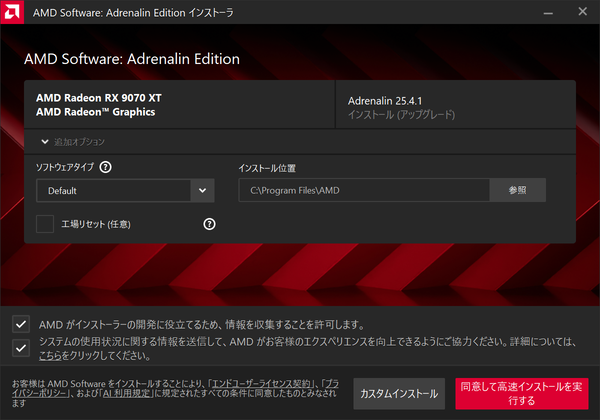Click the AMD logo icon in title bar
Viewport: 600px width, 420px height.
click(x=12, y=12)
